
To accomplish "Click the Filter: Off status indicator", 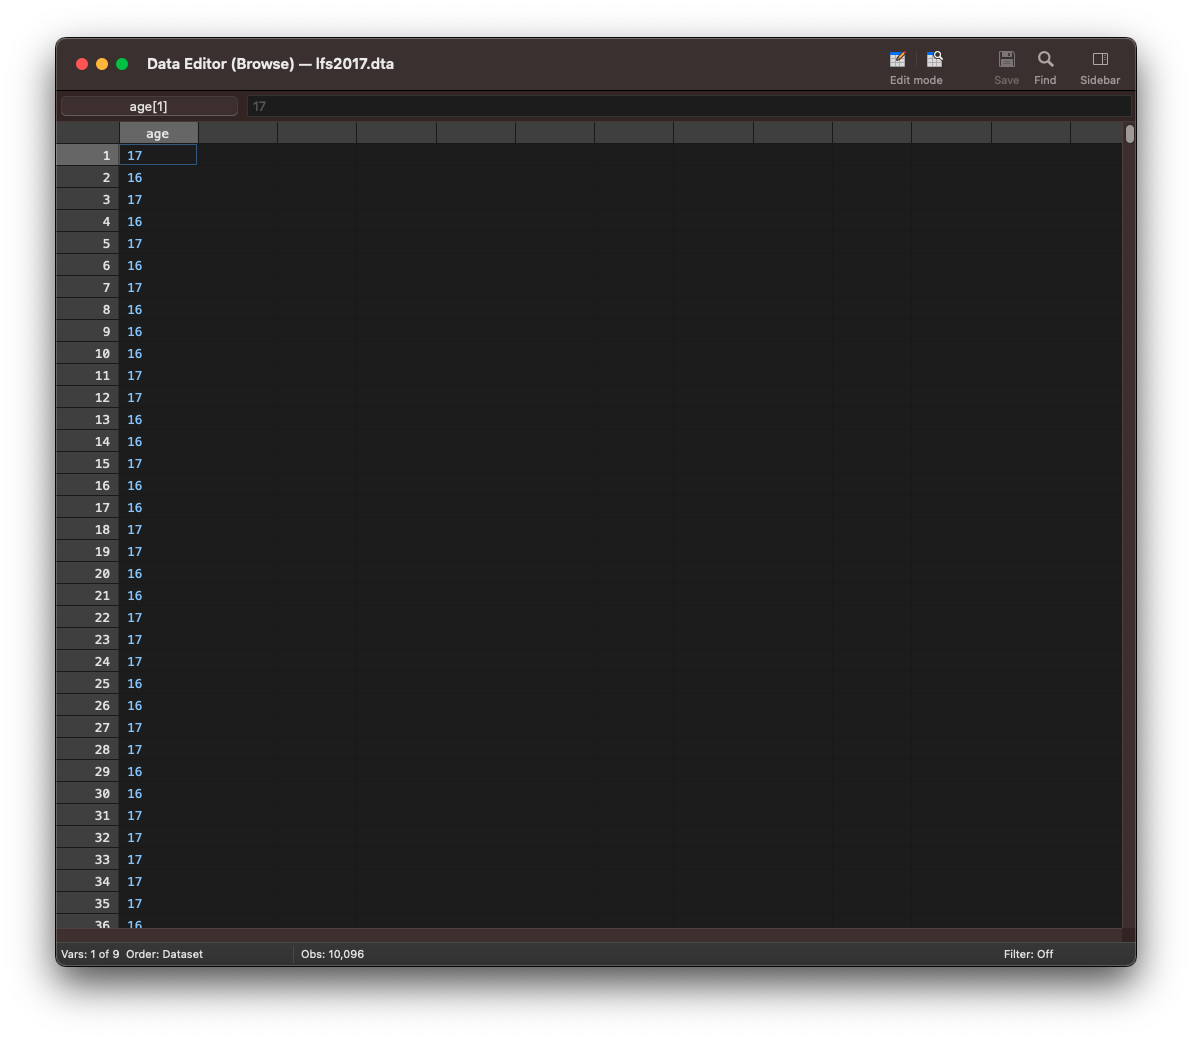I will point(1028,954).
